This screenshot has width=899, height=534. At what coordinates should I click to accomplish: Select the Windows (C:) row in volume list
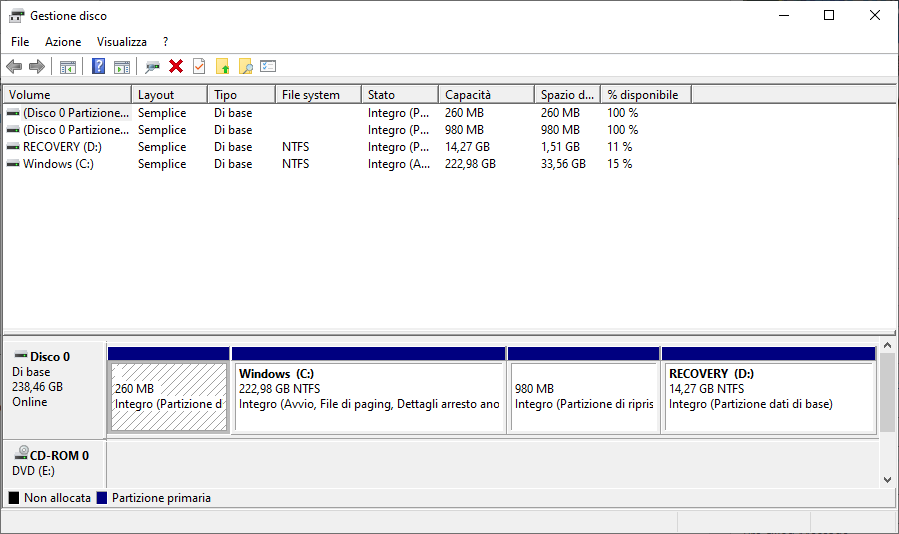pos(348,164)
